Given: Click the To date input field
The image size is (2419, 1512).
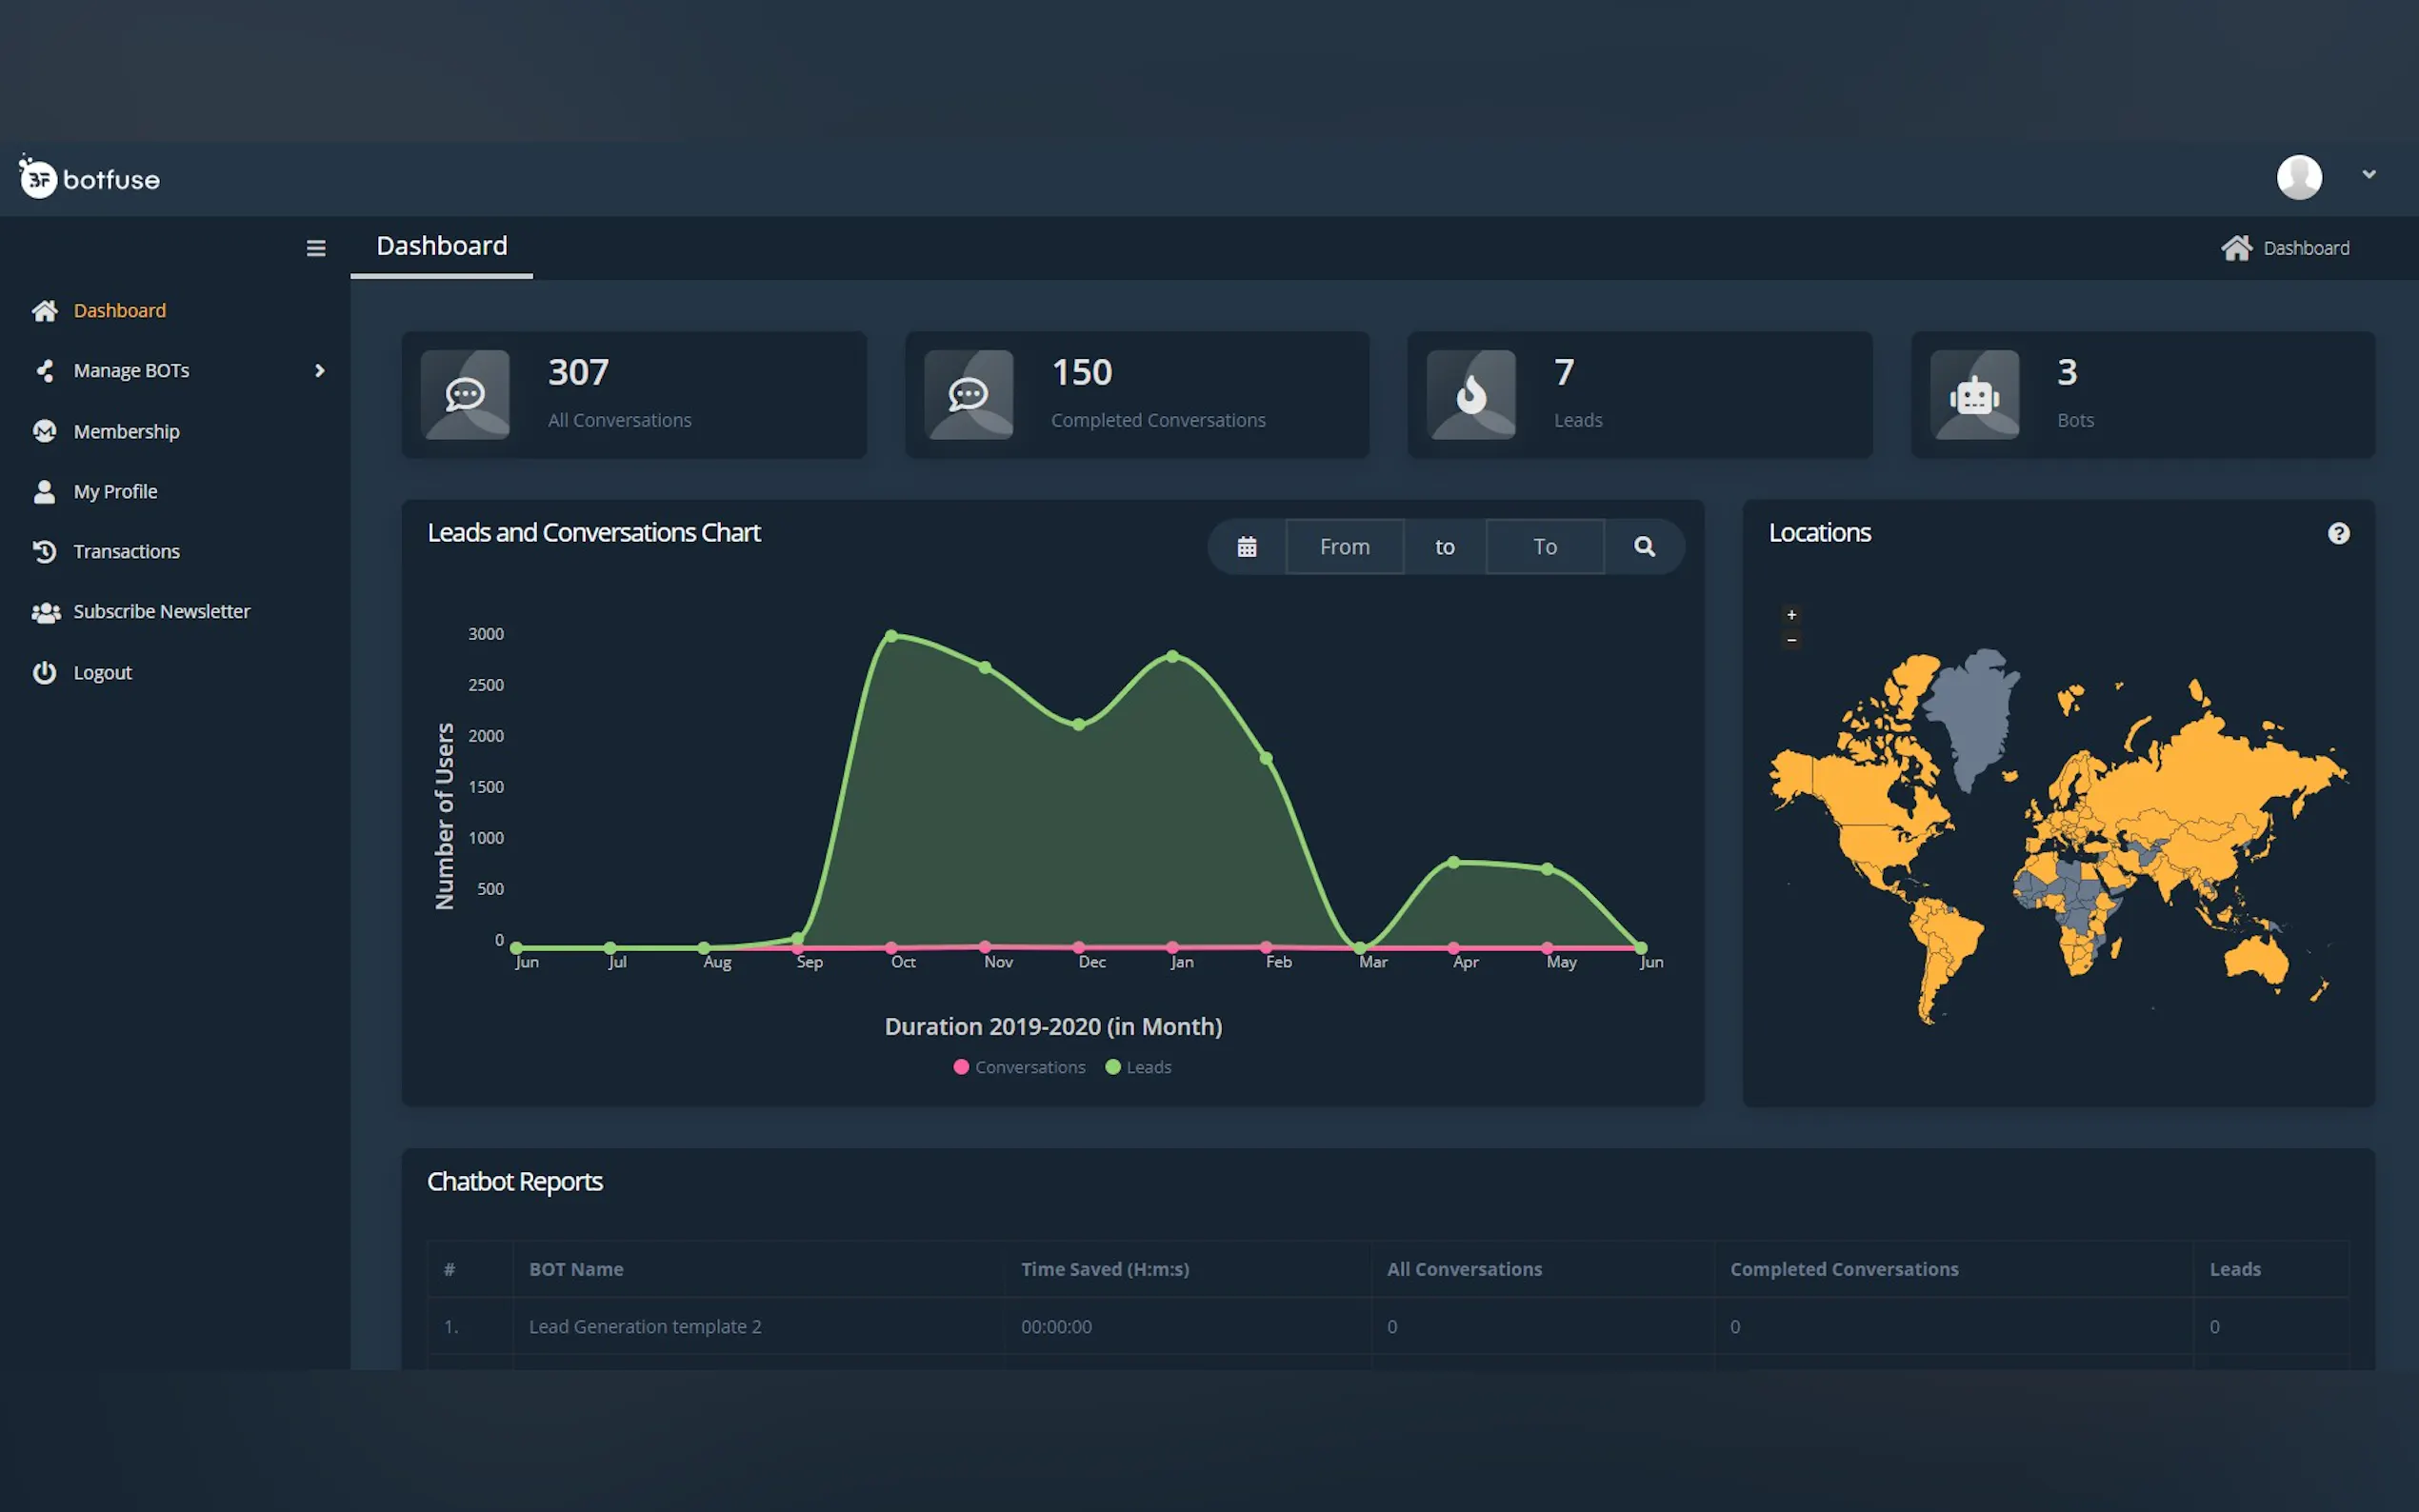Looking at the screenshot, I should 1544,547.
